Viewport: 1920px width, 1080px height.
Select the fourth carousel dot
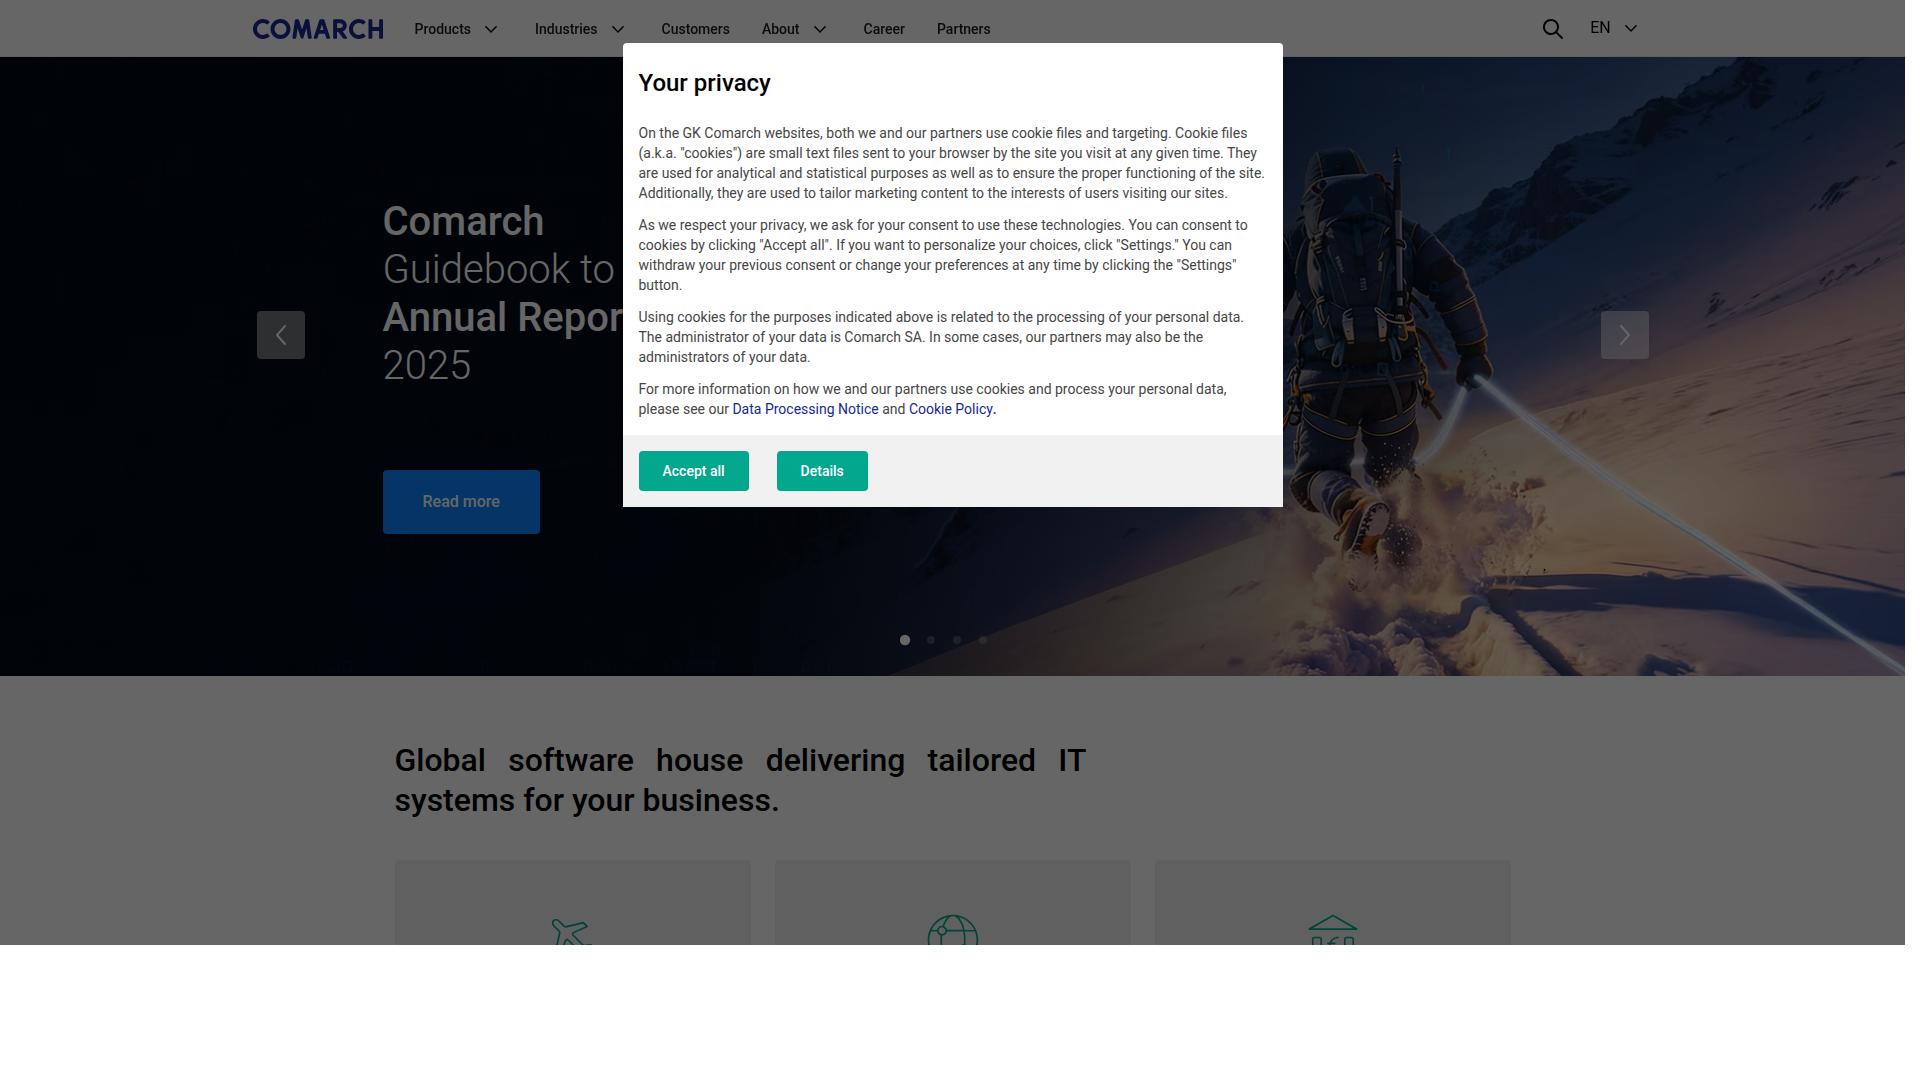tap(983, 640)
